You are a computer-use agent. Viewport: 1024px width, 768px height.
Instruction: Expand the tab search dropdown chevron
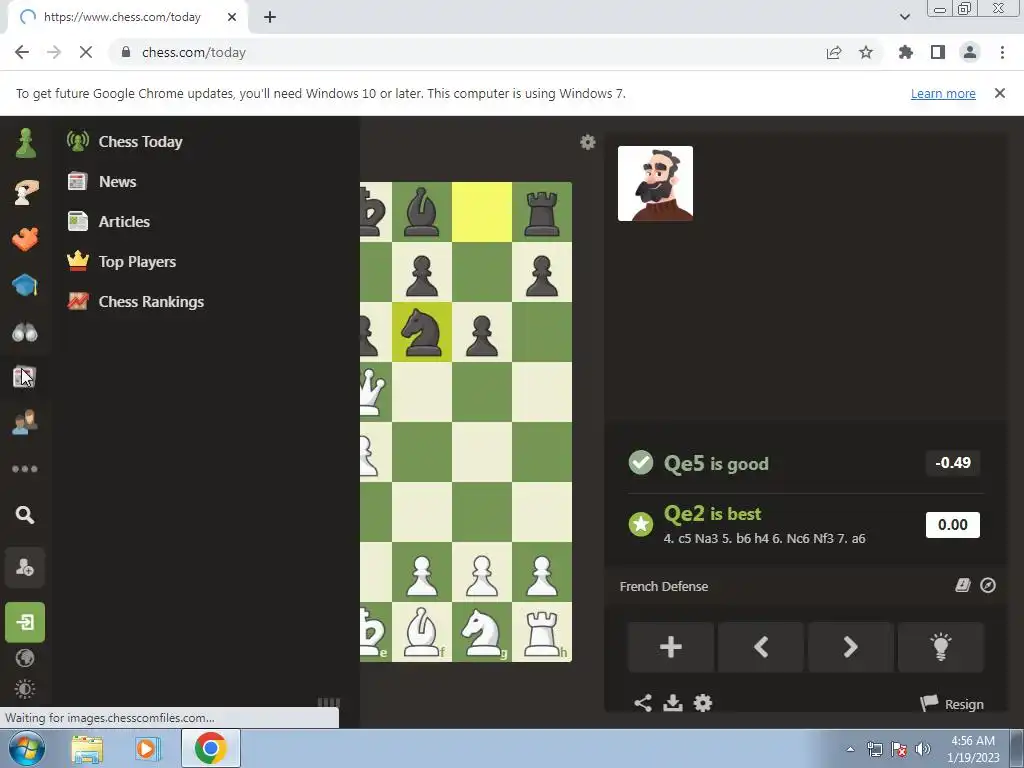click(904, 17)
